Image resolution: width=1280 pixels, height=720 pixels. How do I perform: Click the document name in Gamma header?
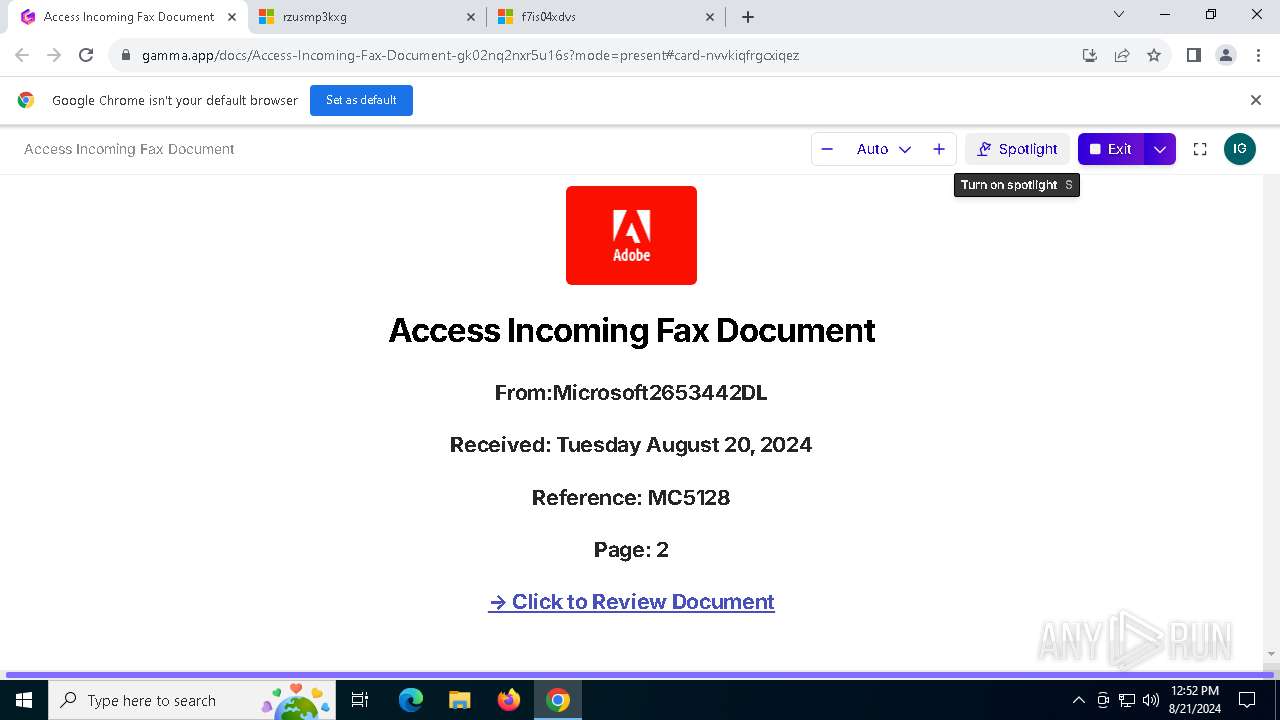[x=129, y=149]
